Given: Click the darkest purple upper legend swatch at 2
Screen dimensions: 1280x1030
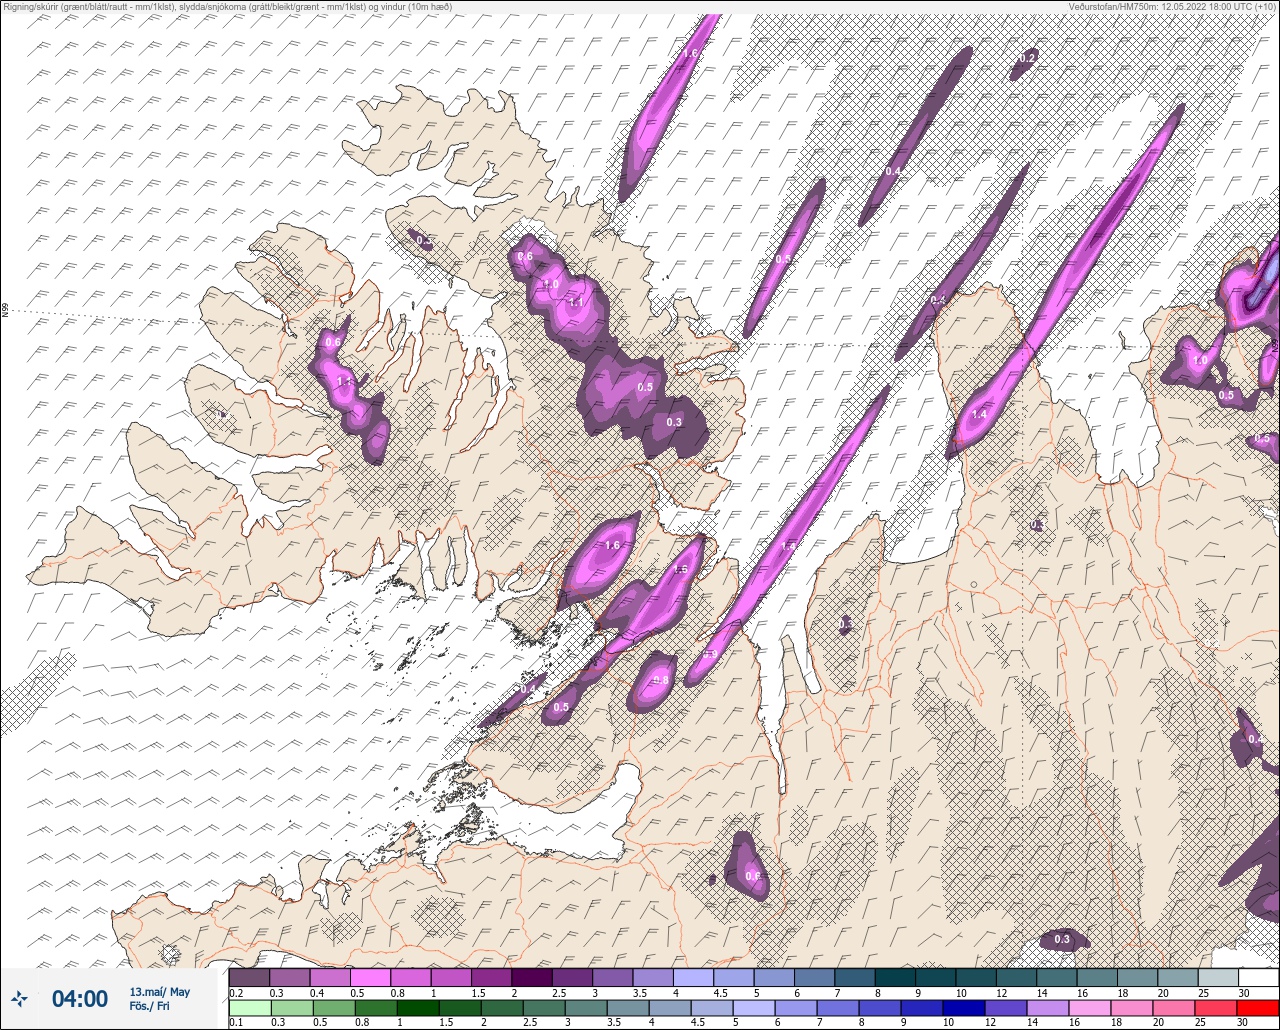Looking at the screenshot, I should (x=531, y=977).
